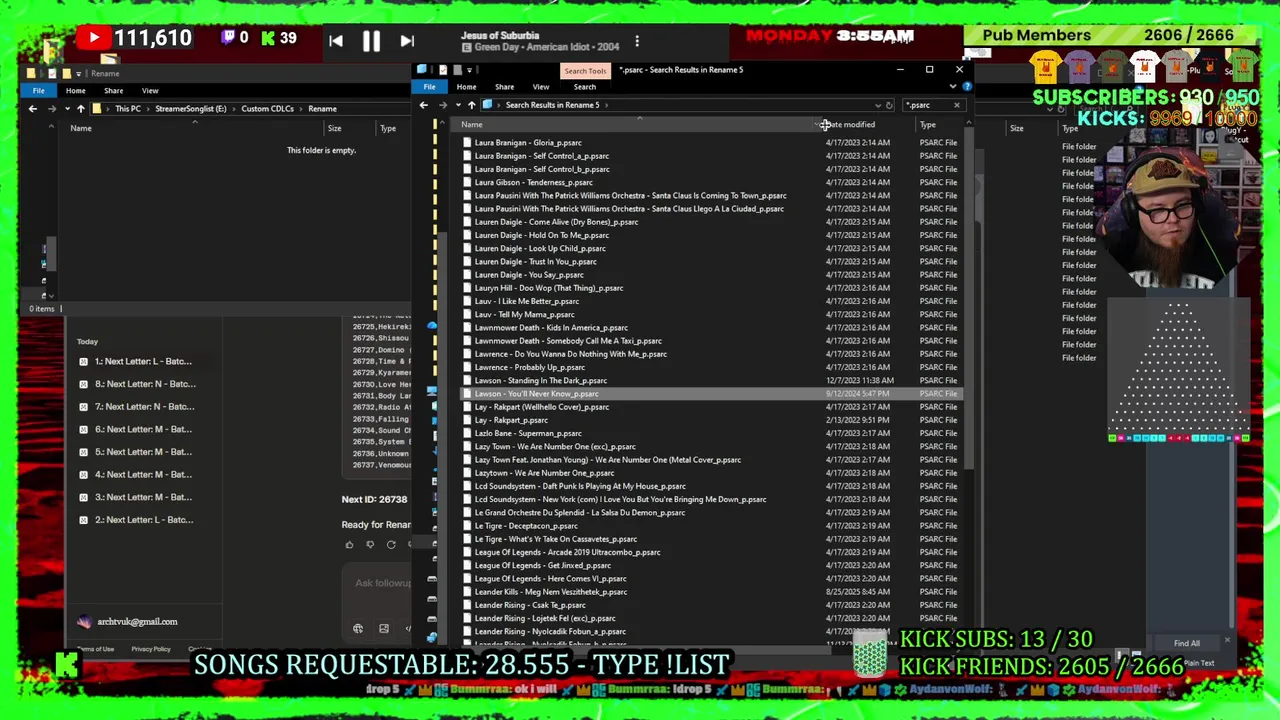Open chat 6.: Next Letter: M - Bat...
Image resolution: width=1280 pixels, height=720 pixels.
pyautogui.click(x=143, y=429)
